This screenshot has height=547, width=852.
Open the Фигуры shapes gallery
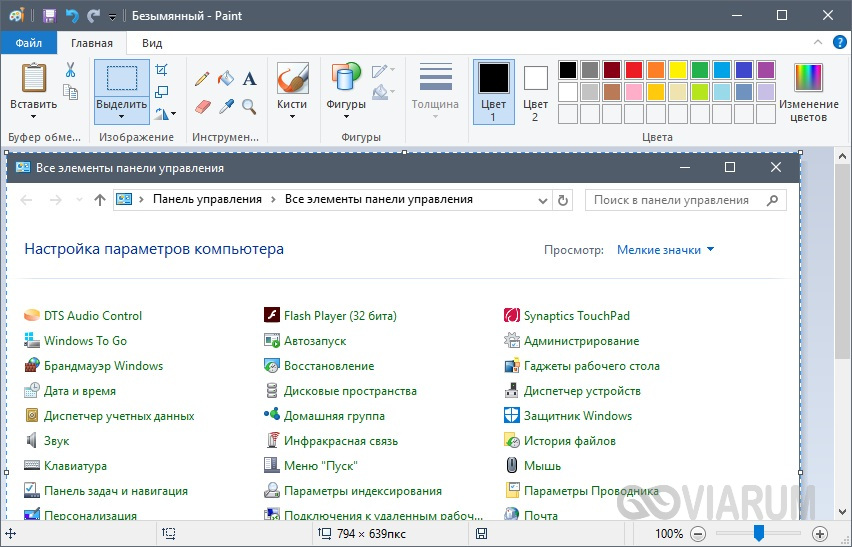pos(346,90)
